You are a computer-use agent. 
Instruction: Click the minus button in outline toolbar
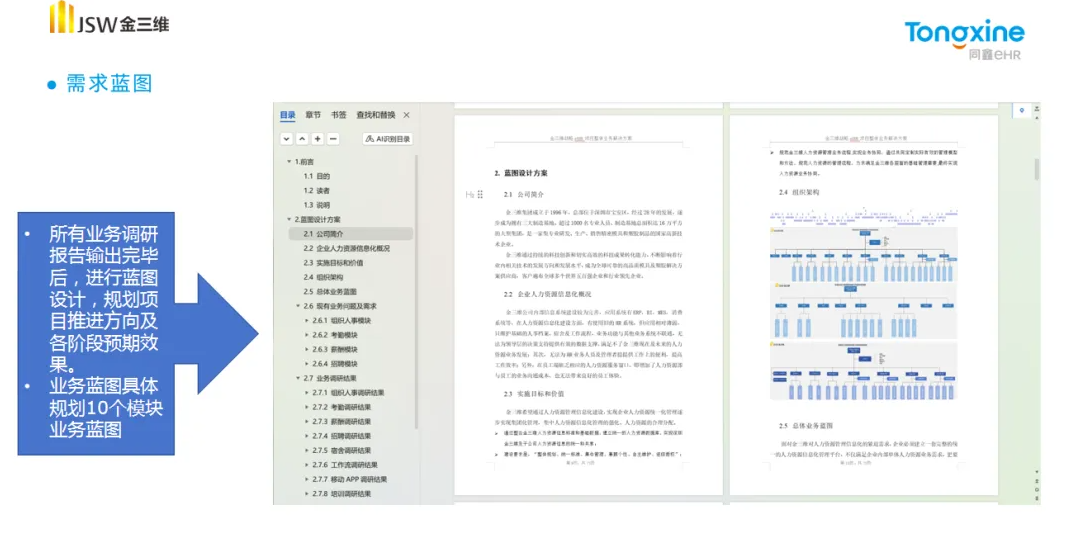333,139
